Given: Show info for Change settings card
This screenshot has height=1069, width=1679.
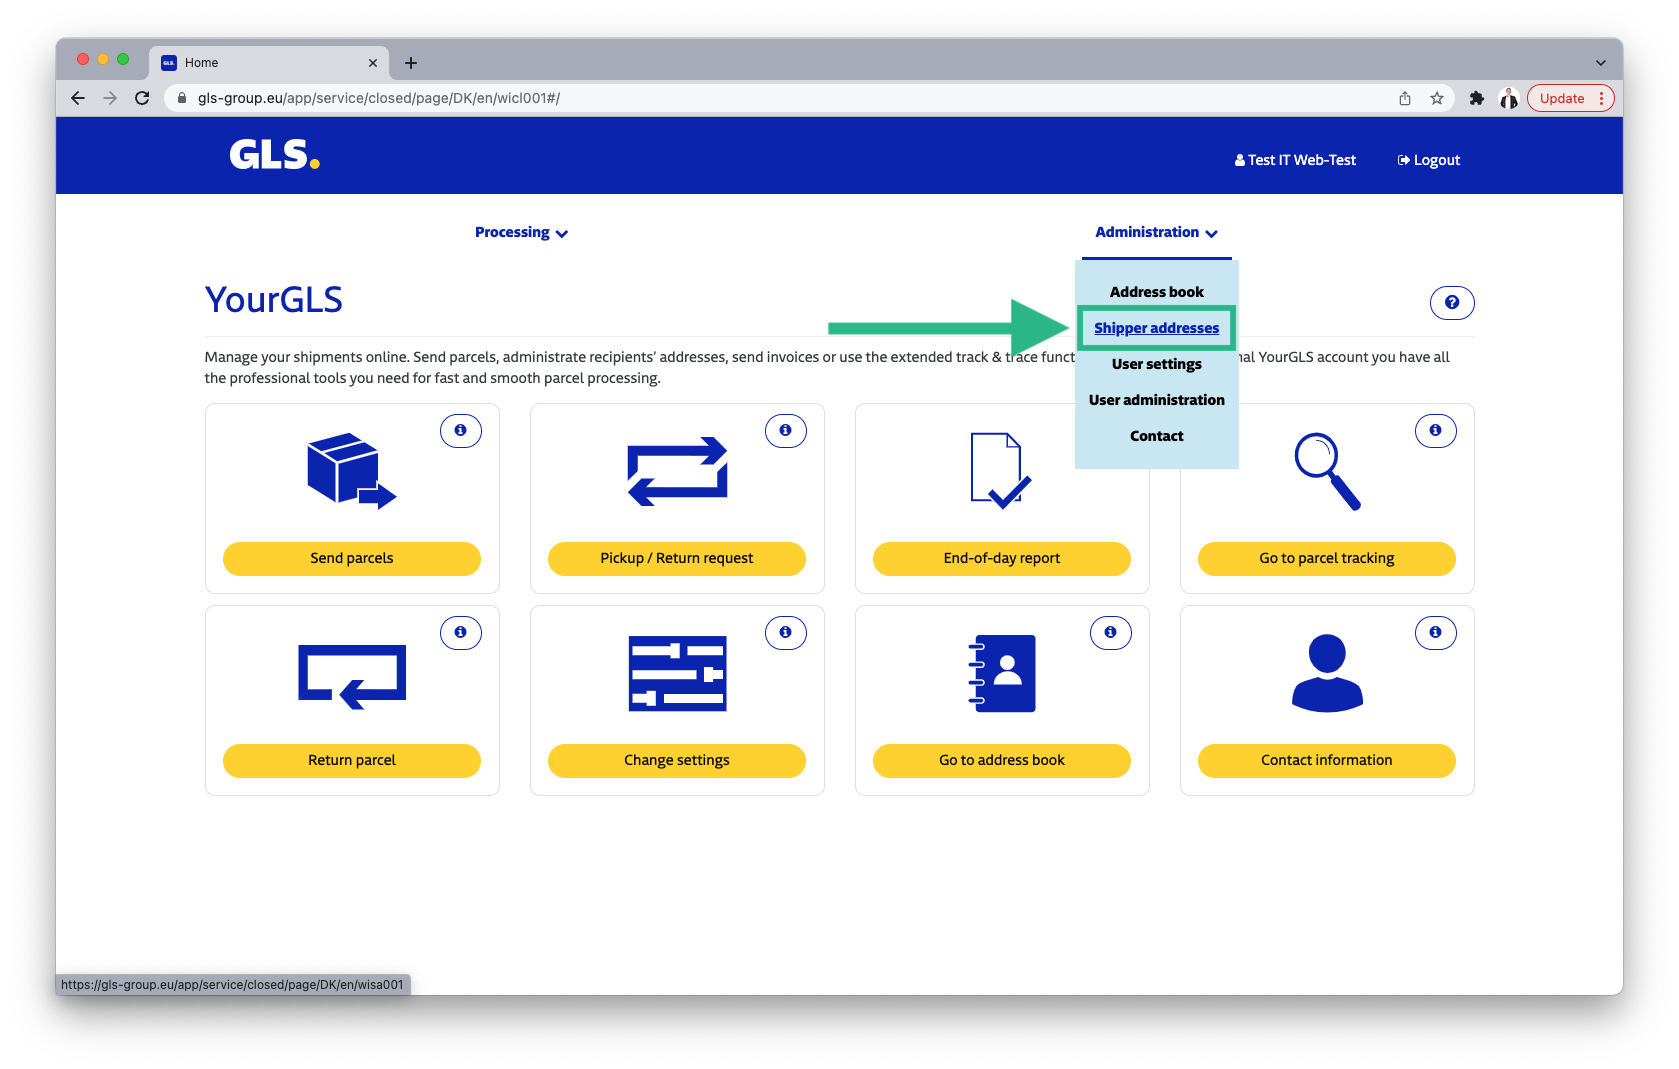Looking at the screenshot, I should point(786,632).
